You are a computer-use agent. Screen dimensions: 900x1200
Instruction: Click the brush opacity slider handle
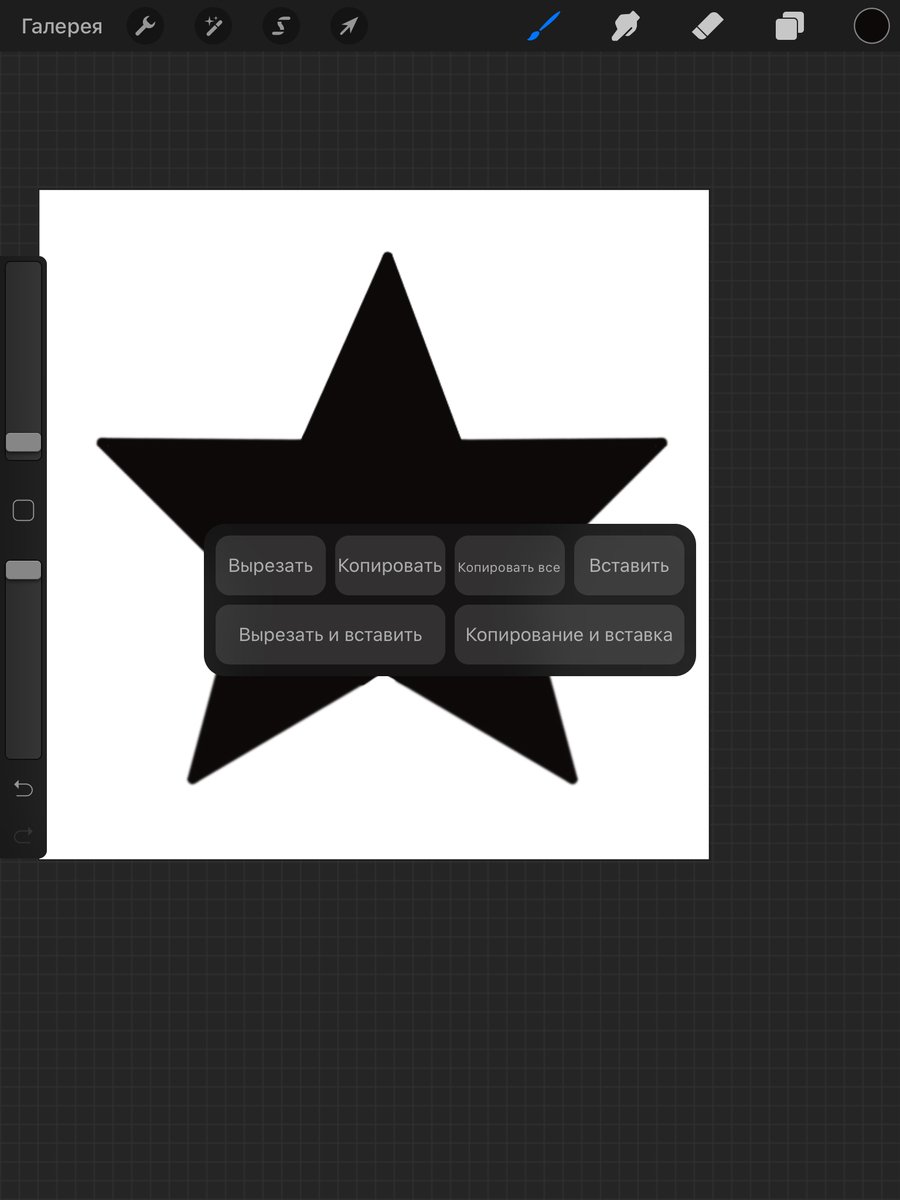pos(24,570)
